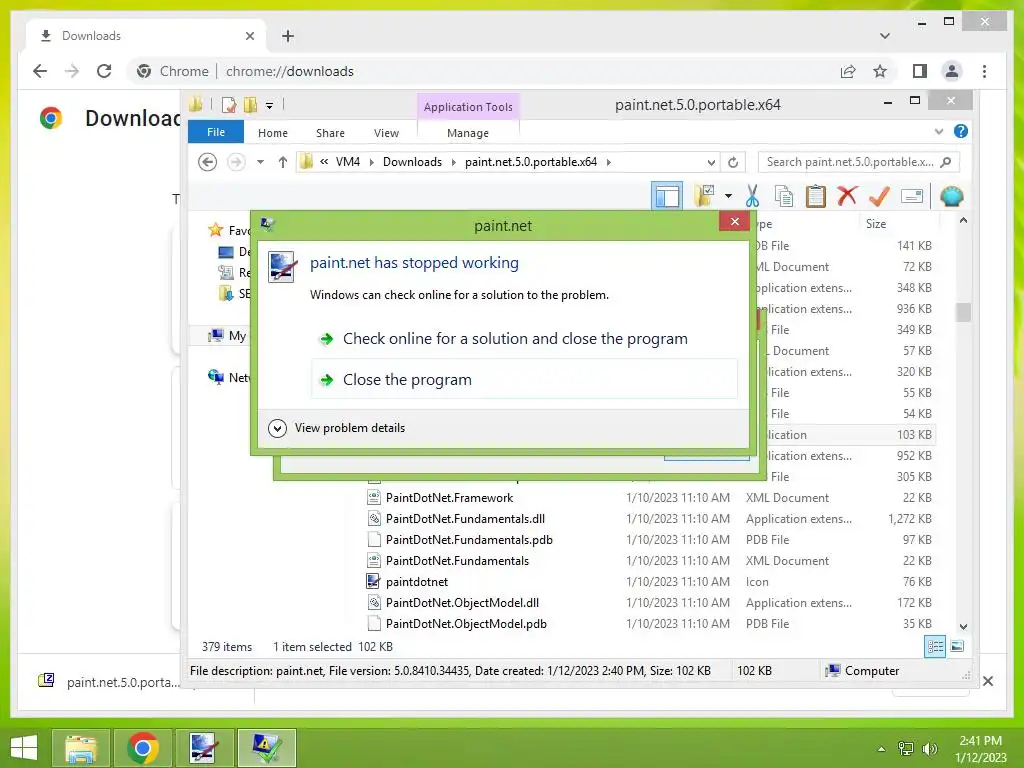The width and height of the screenshot is (1024, 768).
Task: Switch to the Share ribbon tab
Action: [x=330, y=133]
